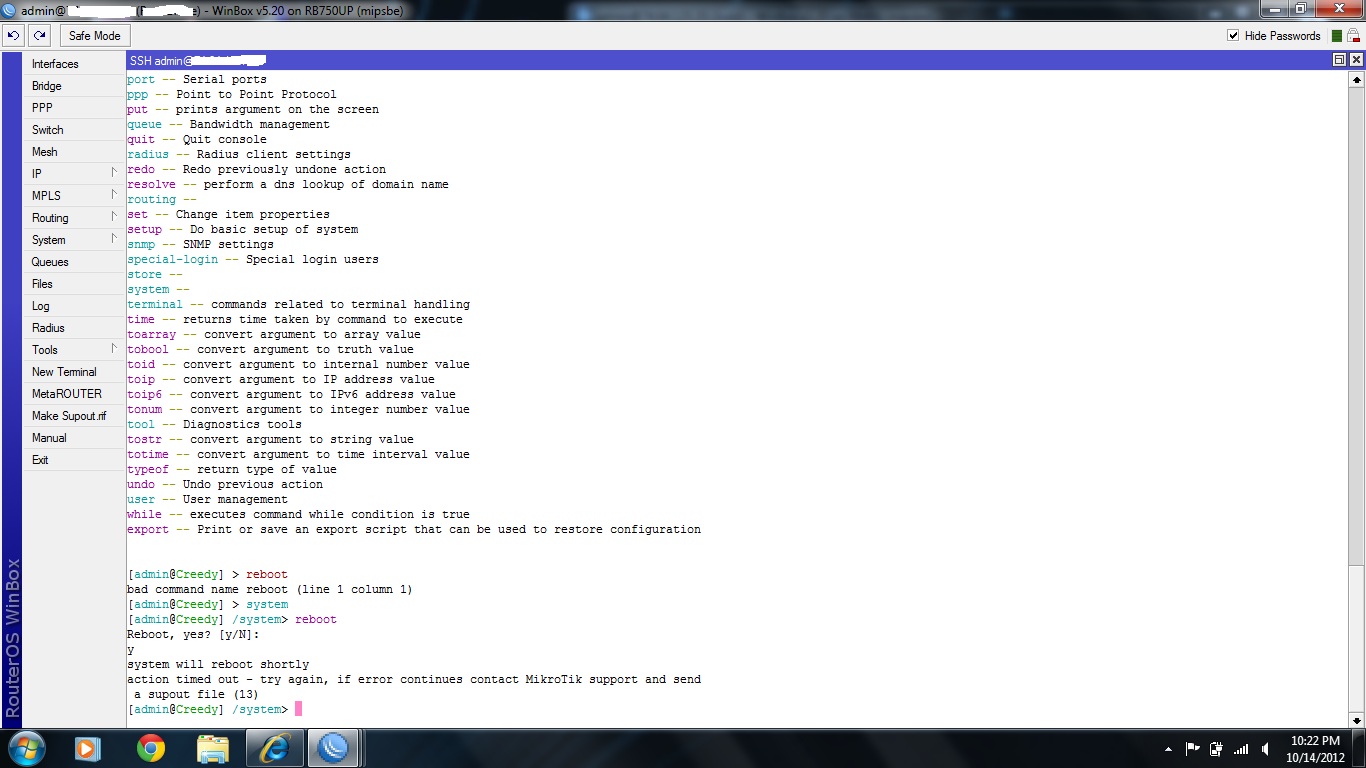
Task: Open the Action Center flag icon
Action: [x=1193, y=749]
